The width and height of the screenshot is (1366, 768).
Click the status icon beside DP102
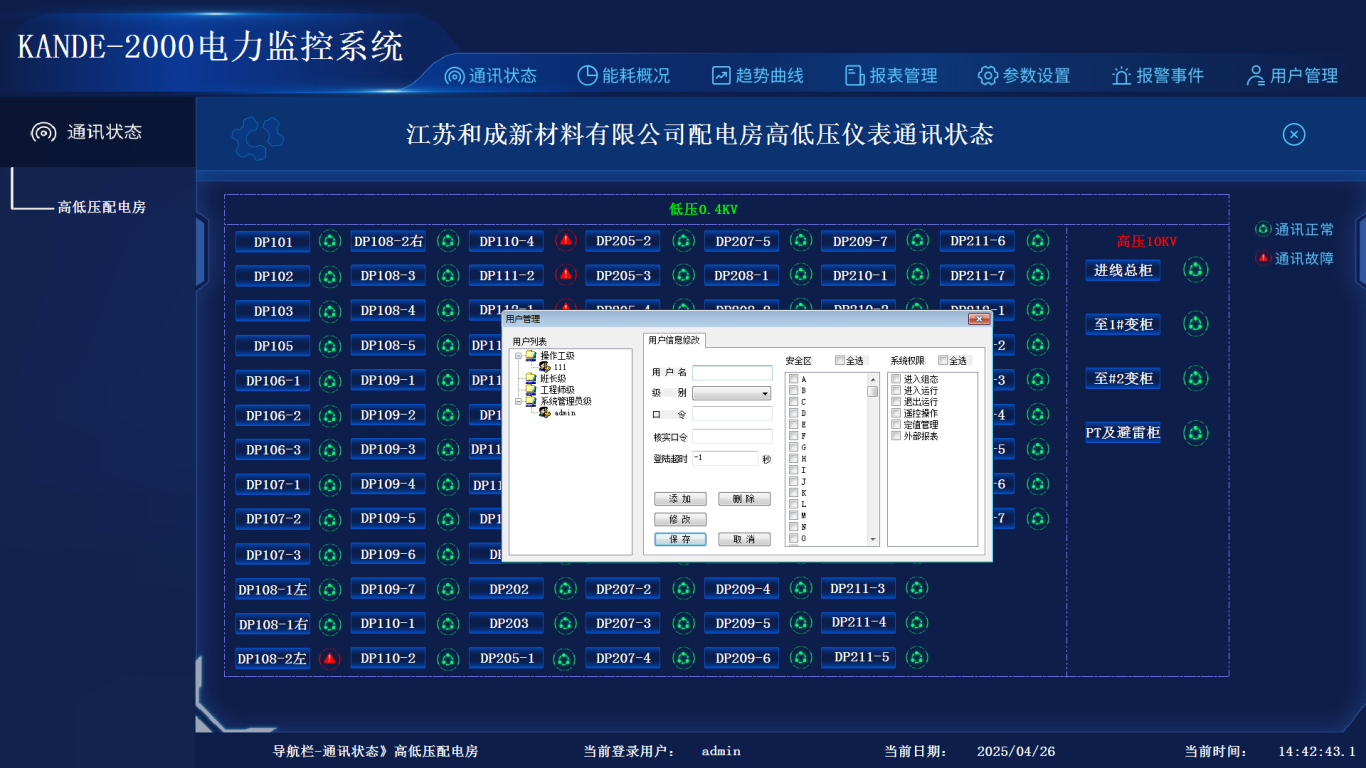(330, 276)
